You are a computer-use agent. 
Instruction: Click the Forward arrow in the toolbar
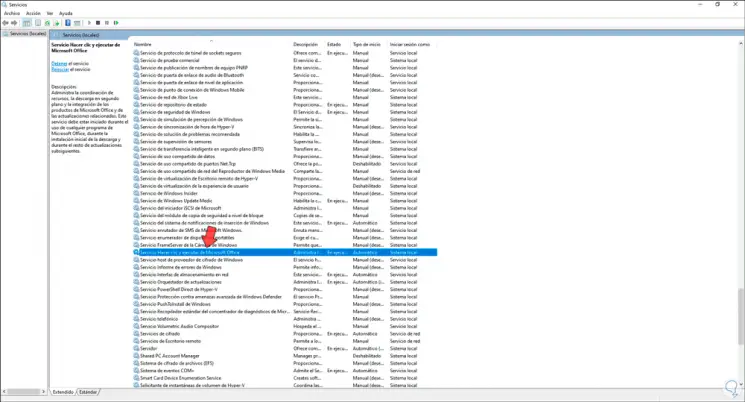point(14,23)
